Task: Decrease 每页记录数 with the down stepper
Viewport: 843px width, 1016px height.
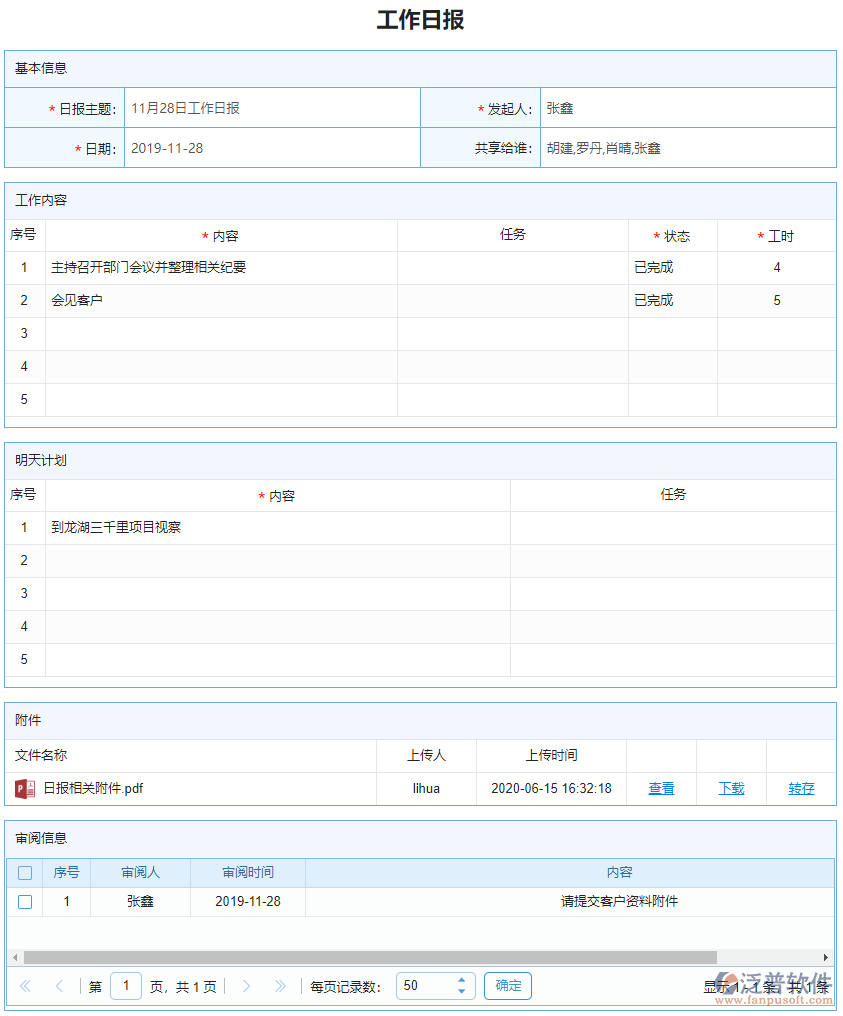Action: pos(461,991)
